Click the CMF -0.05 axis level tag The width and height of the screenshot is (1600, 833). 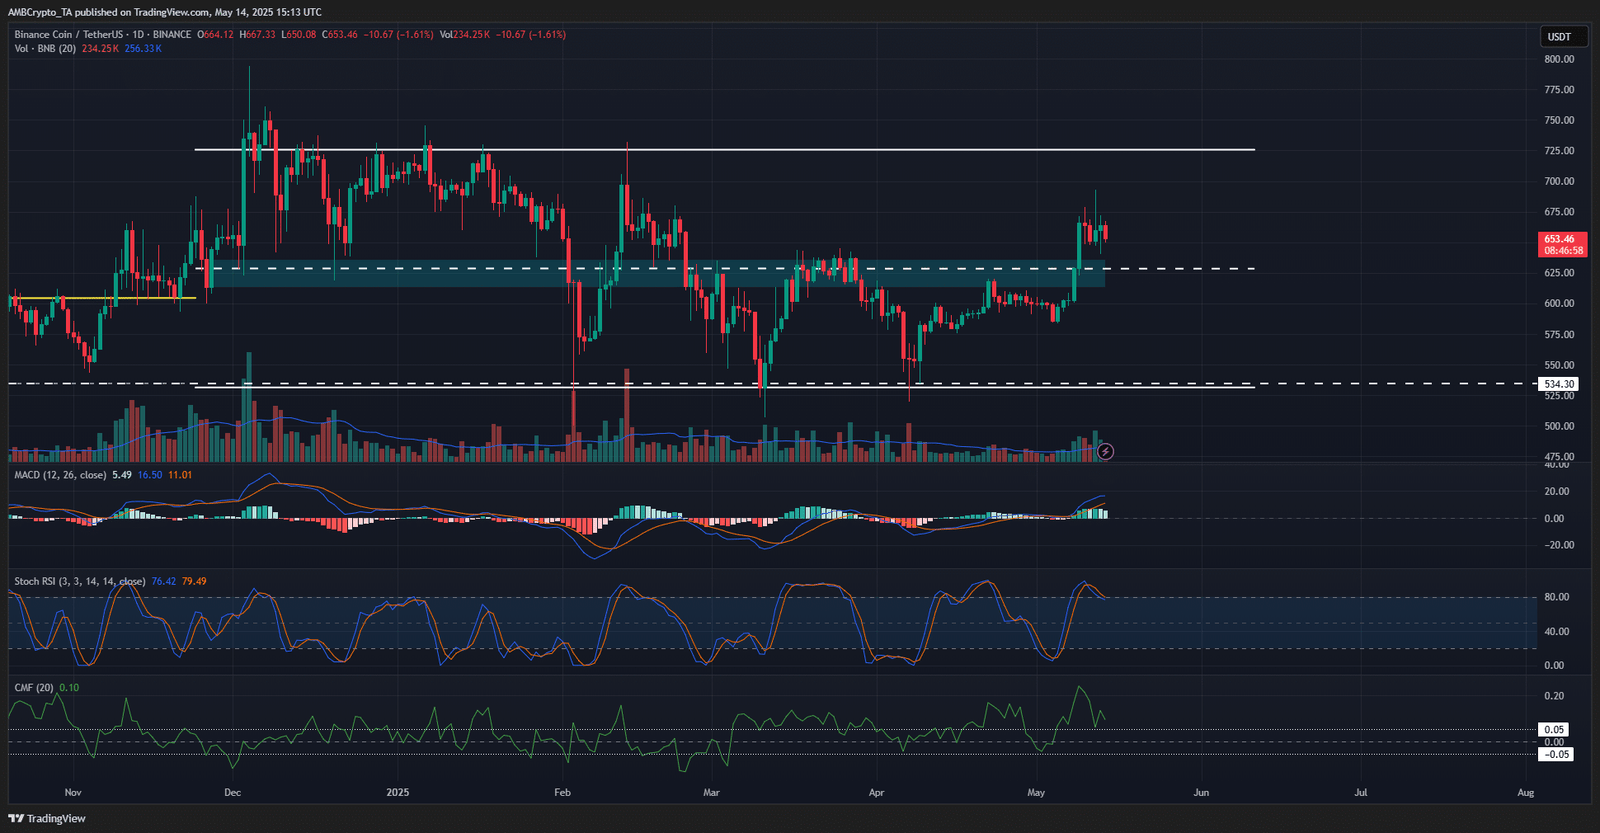1556,754
